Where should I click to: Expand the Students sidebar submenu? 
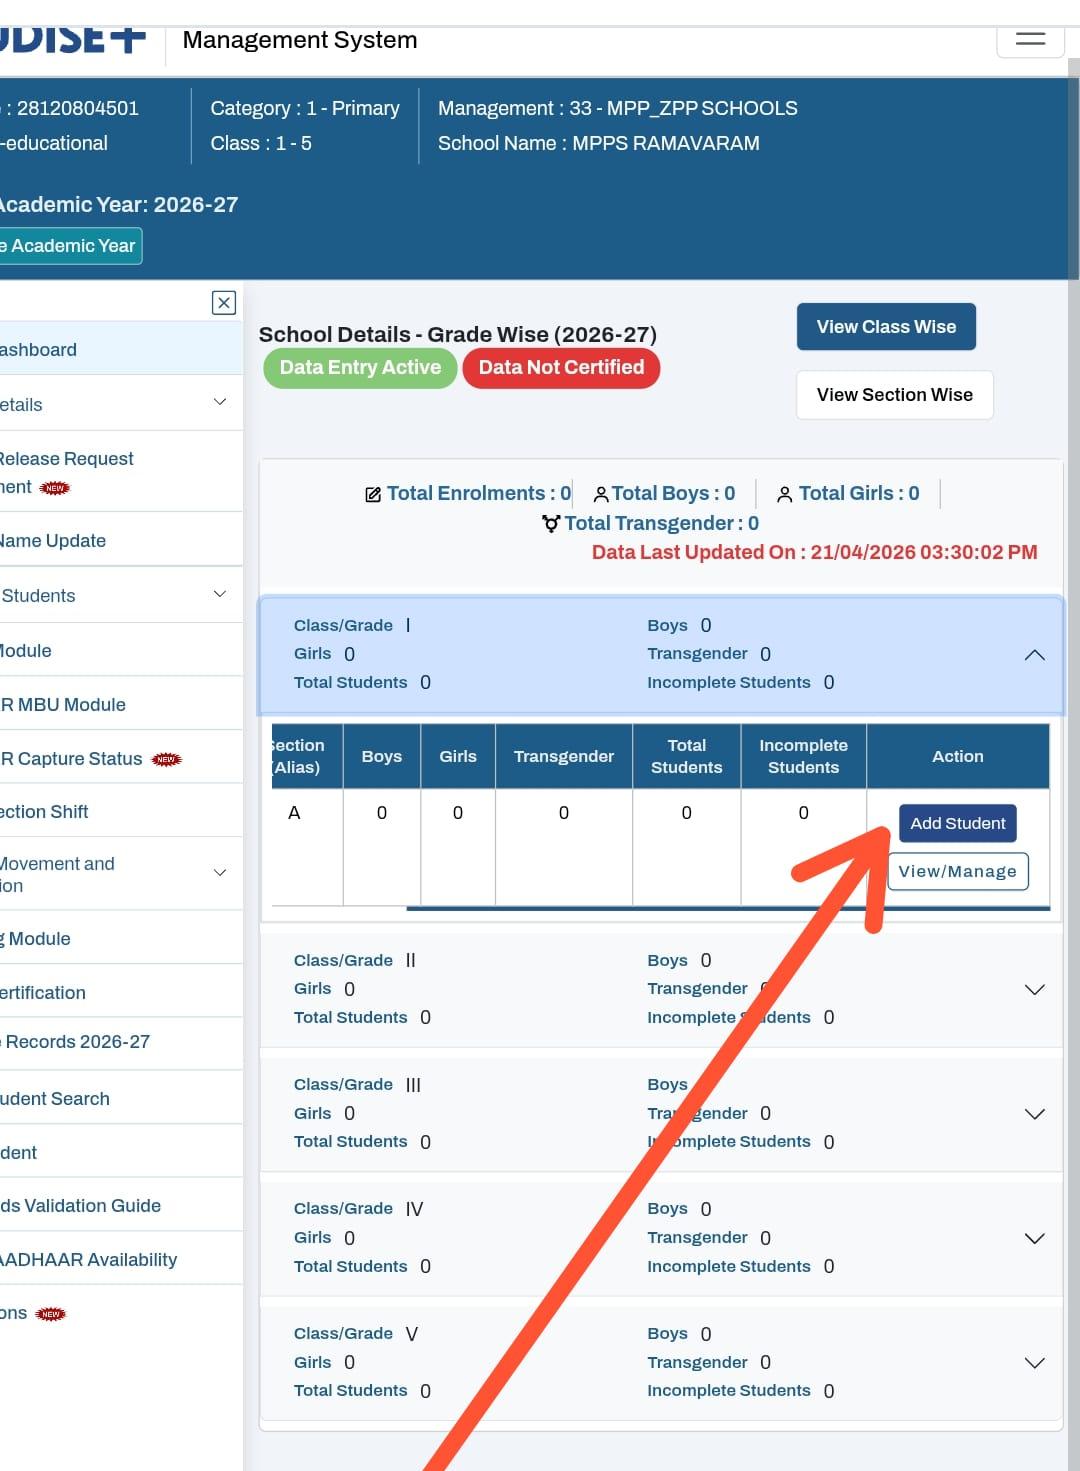tap(219, 595)
